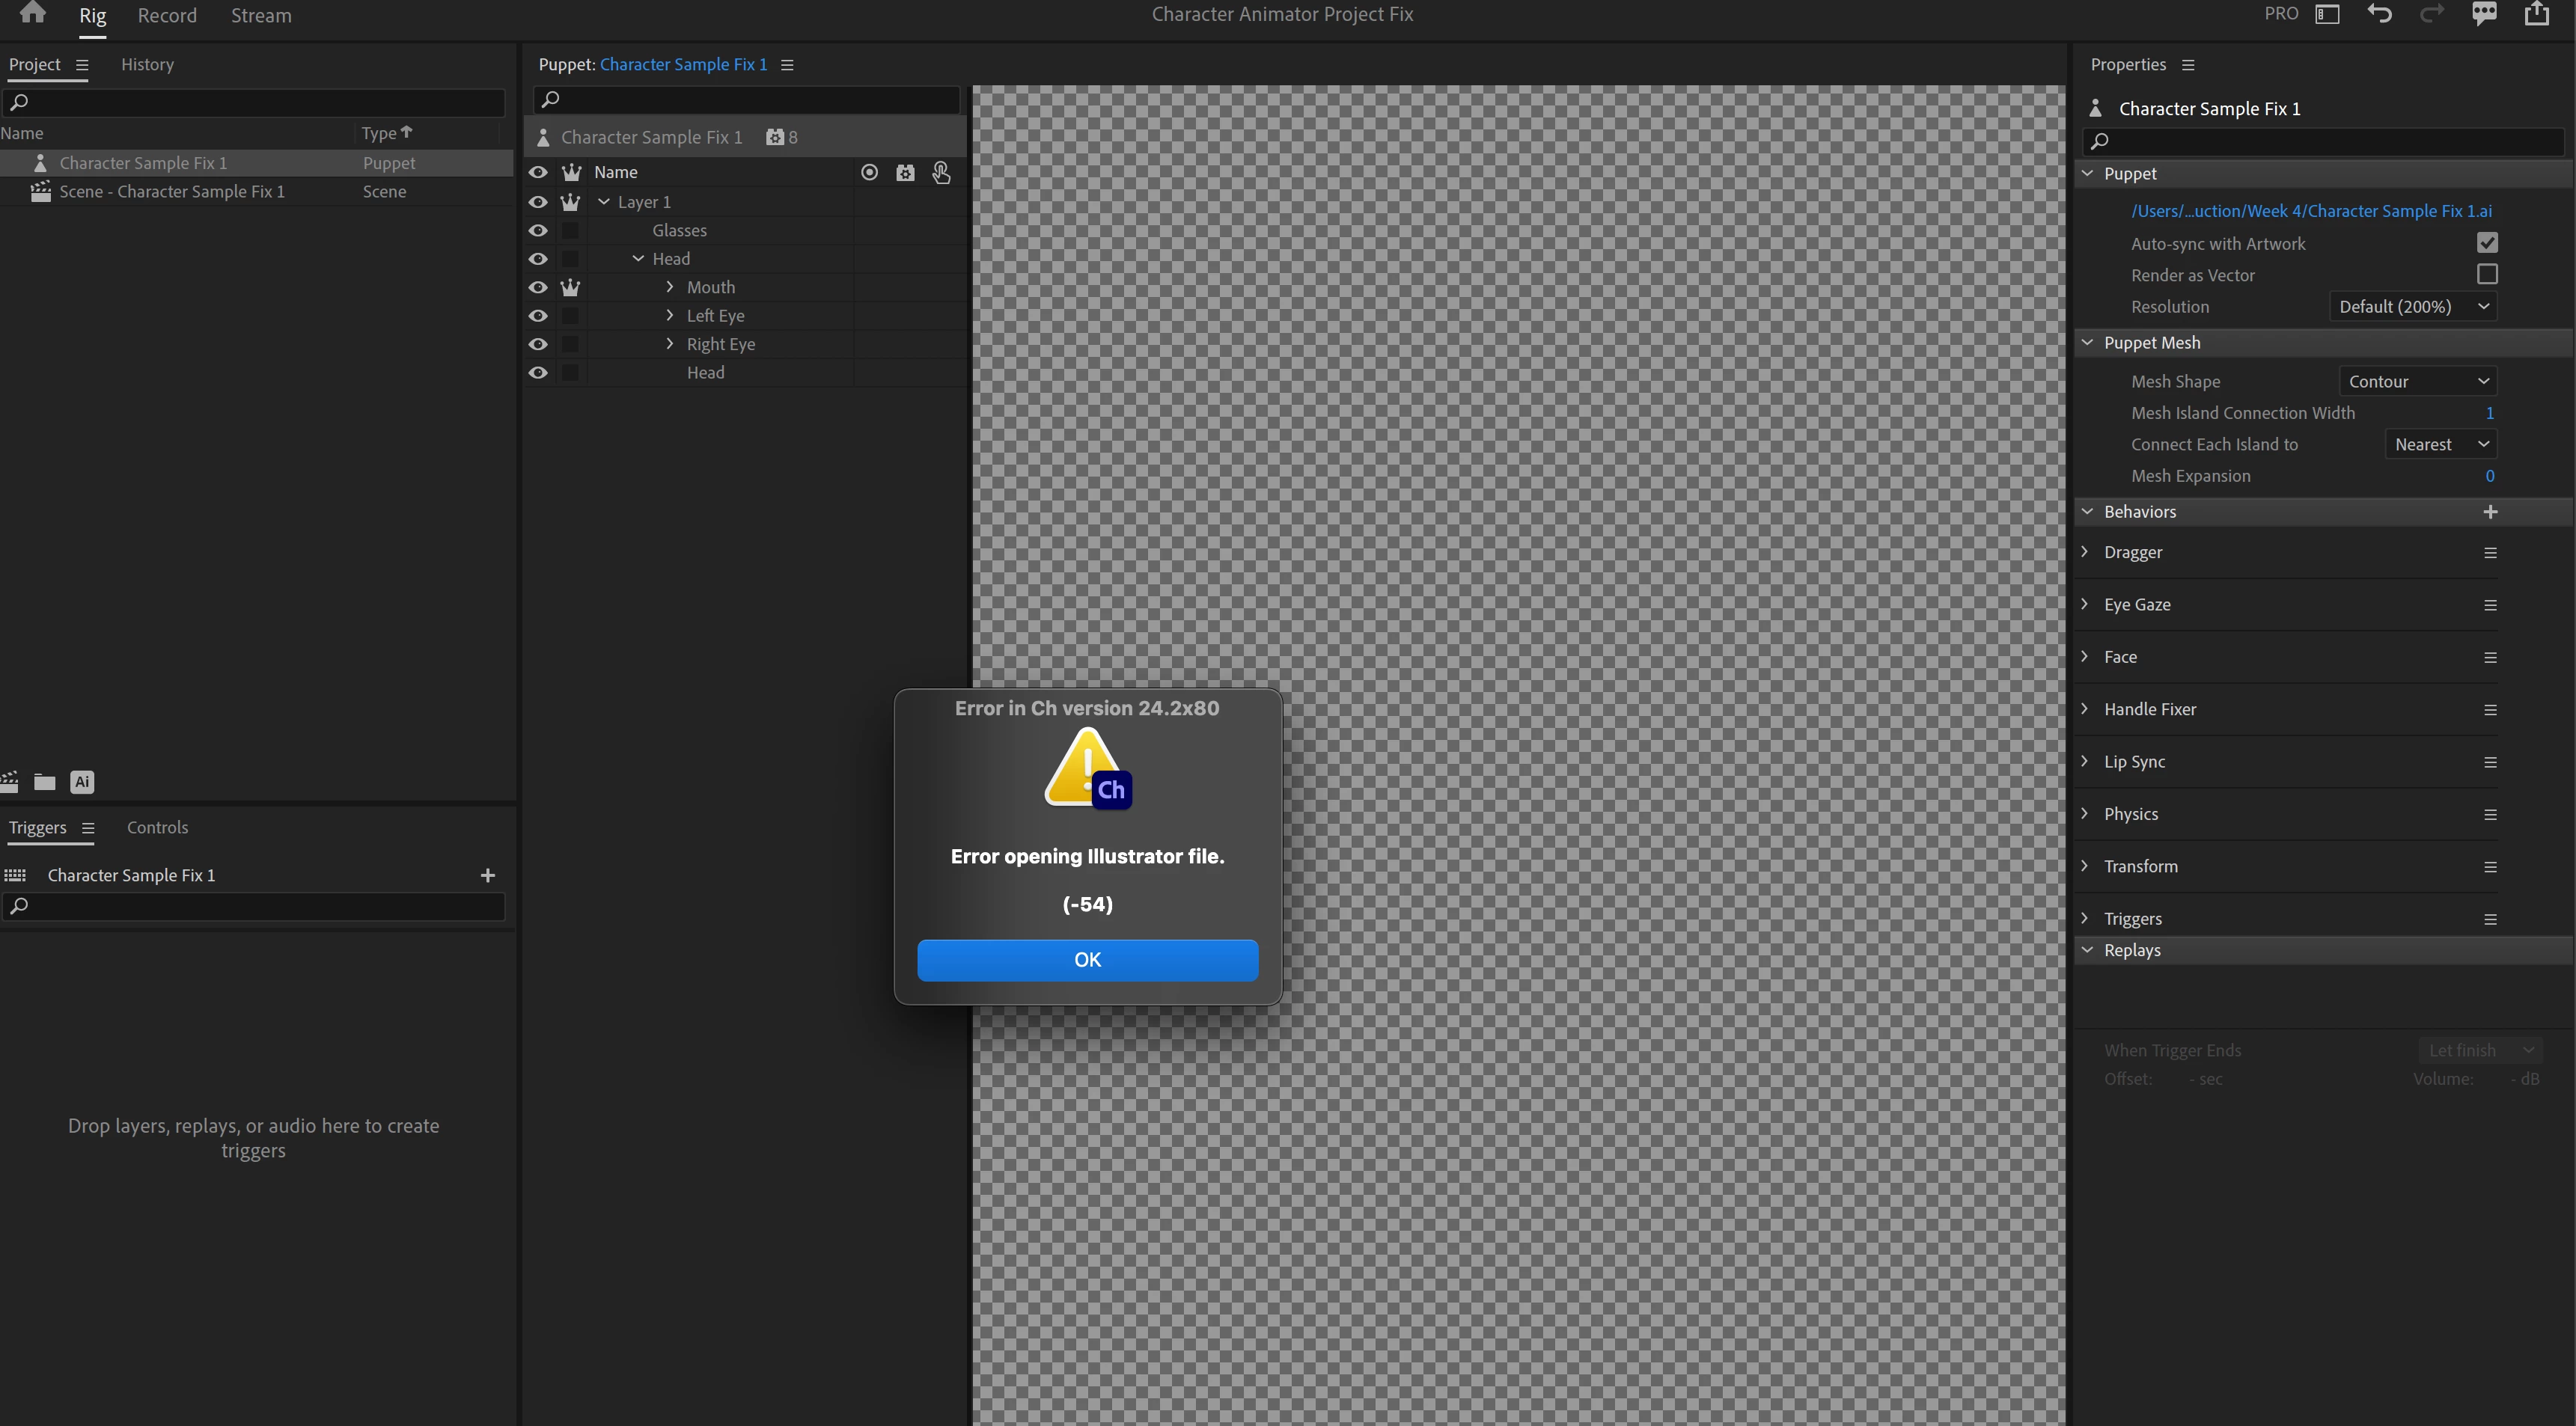Open the Character Sample Fix 1.ai file path link
The width and height of the screenshot is (2576, 1426).
click(2310, 211)
